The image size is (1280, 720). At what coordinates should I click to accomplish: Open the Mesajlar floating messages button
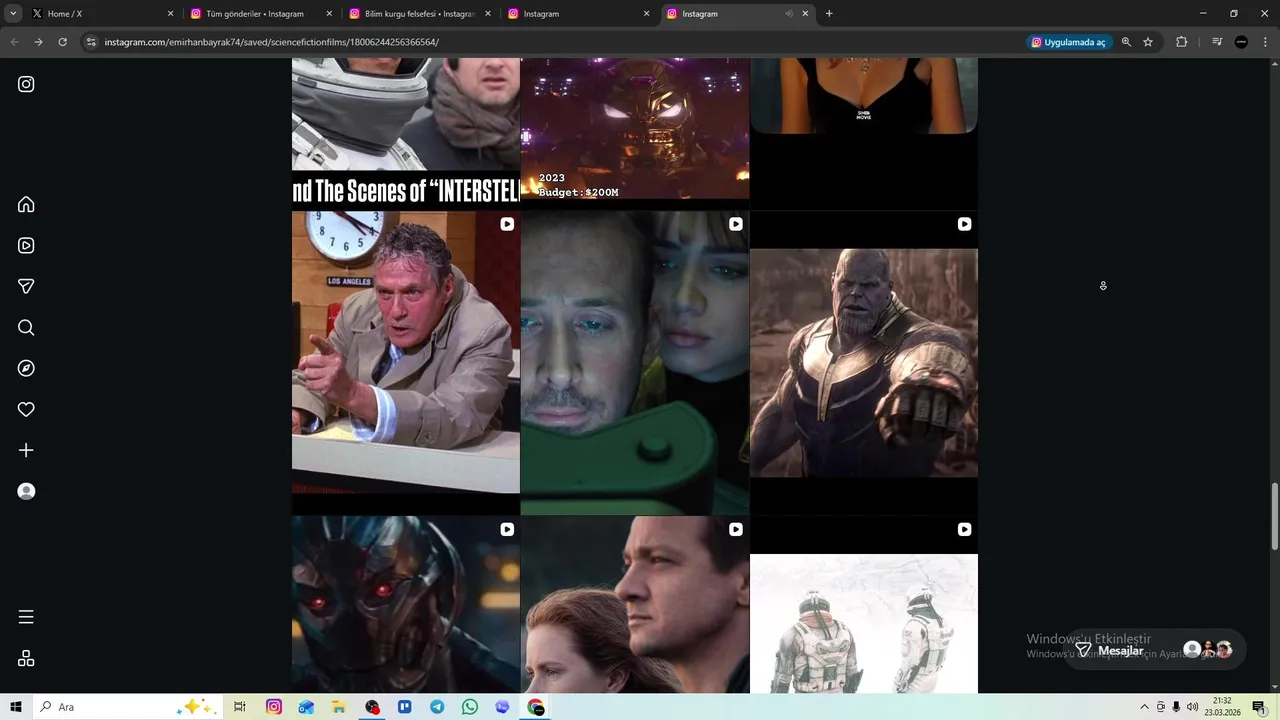coord(1153,650)
